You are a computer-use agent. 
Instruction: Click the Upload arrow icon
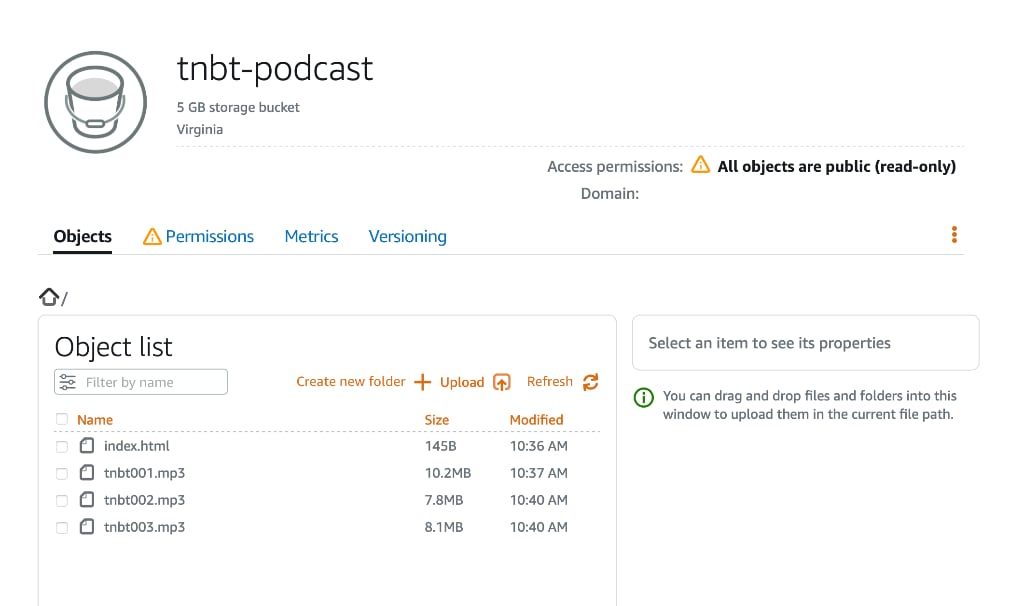coord(501,382)
